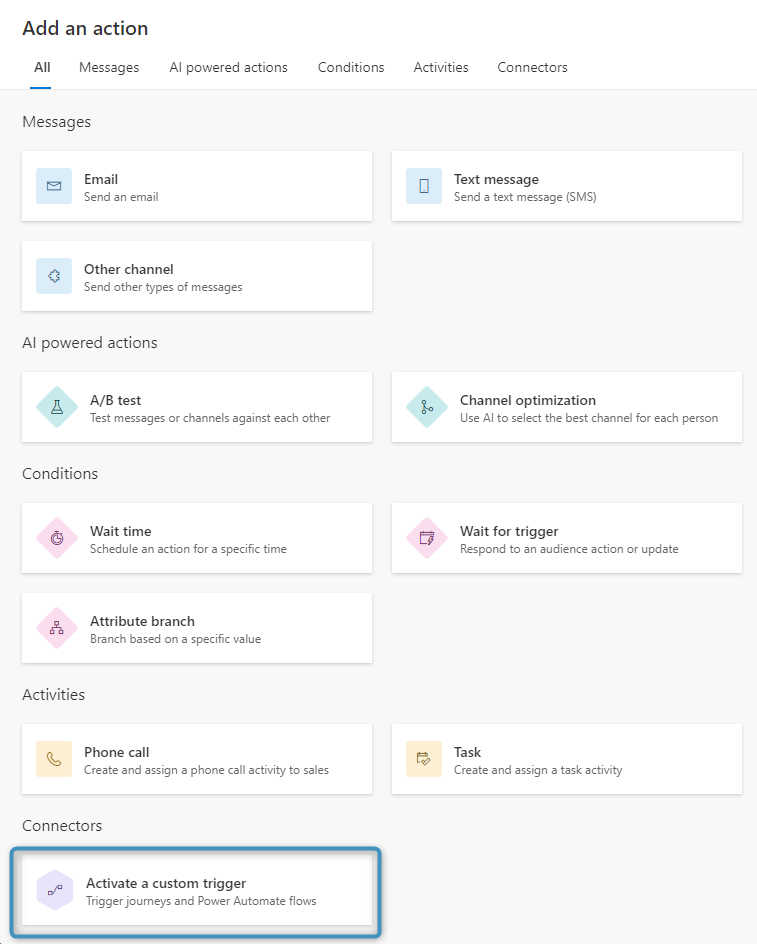This screenshot has width=757, height=944.
Task: Click 'Create and assign a task activity' text
Action: 538,770
